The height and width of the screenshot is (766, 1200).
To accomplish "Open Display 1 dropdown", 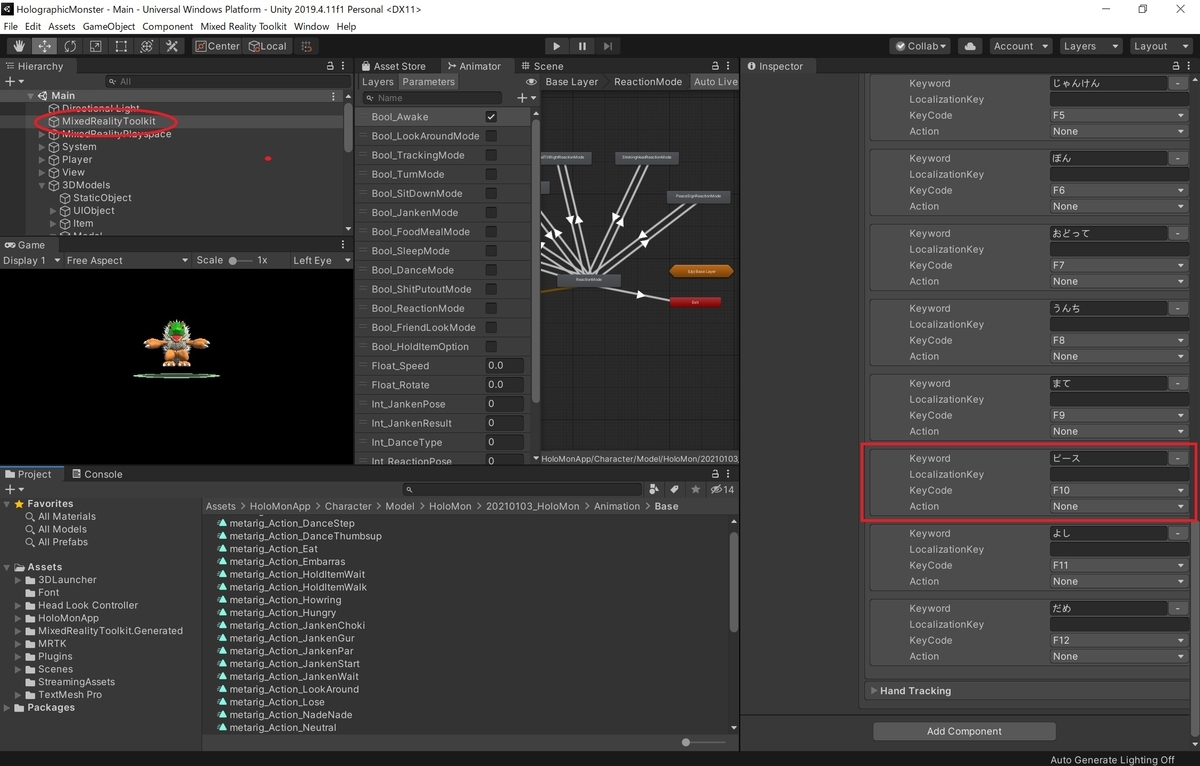I will tap(30, 260).
